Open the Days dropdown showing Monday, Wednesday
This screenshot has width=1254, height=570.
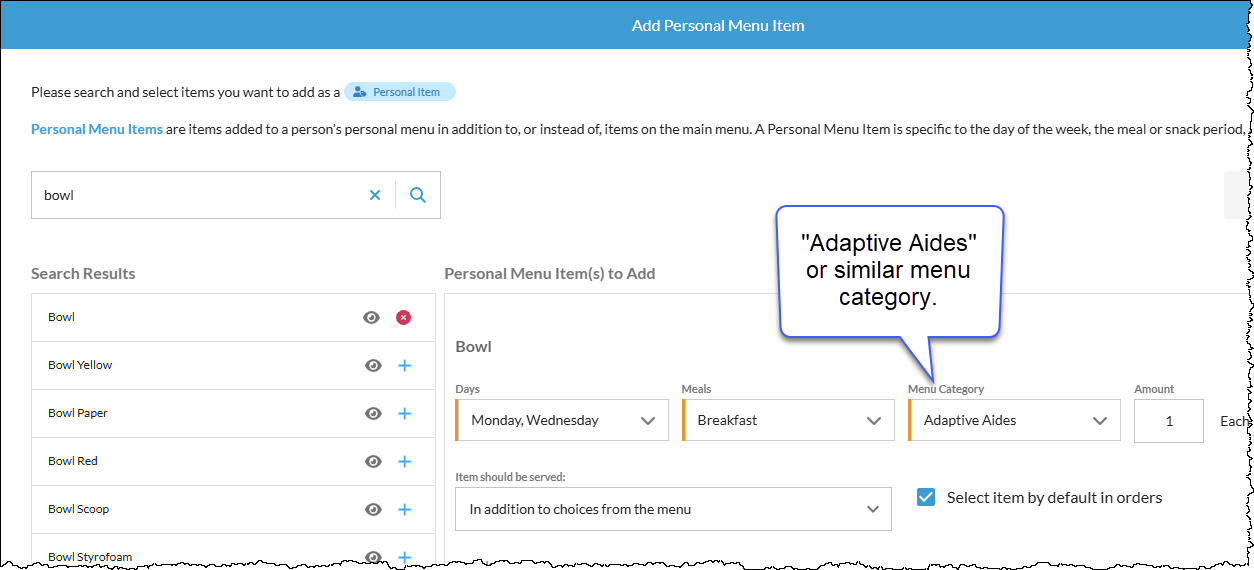point(562,420)
